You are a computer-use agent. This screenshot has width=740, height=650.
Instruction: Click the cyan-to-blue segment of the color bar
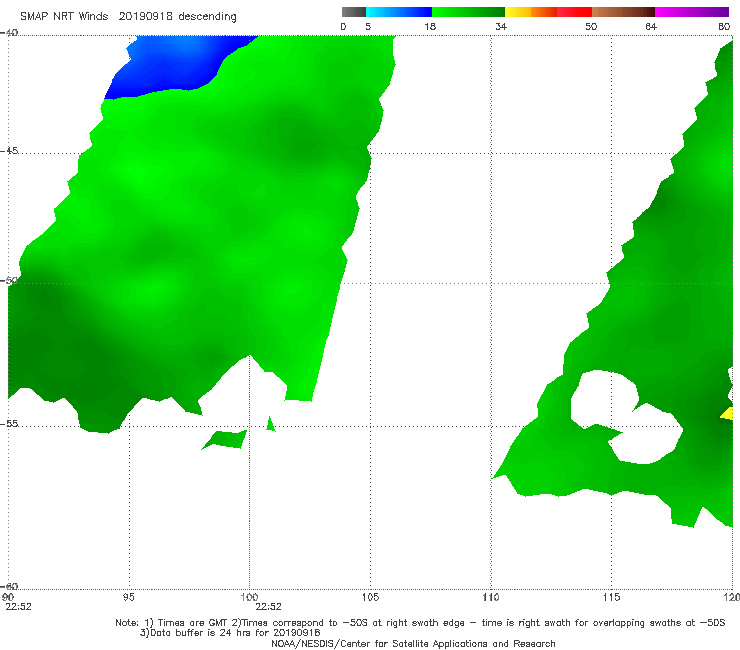point(399,12)
